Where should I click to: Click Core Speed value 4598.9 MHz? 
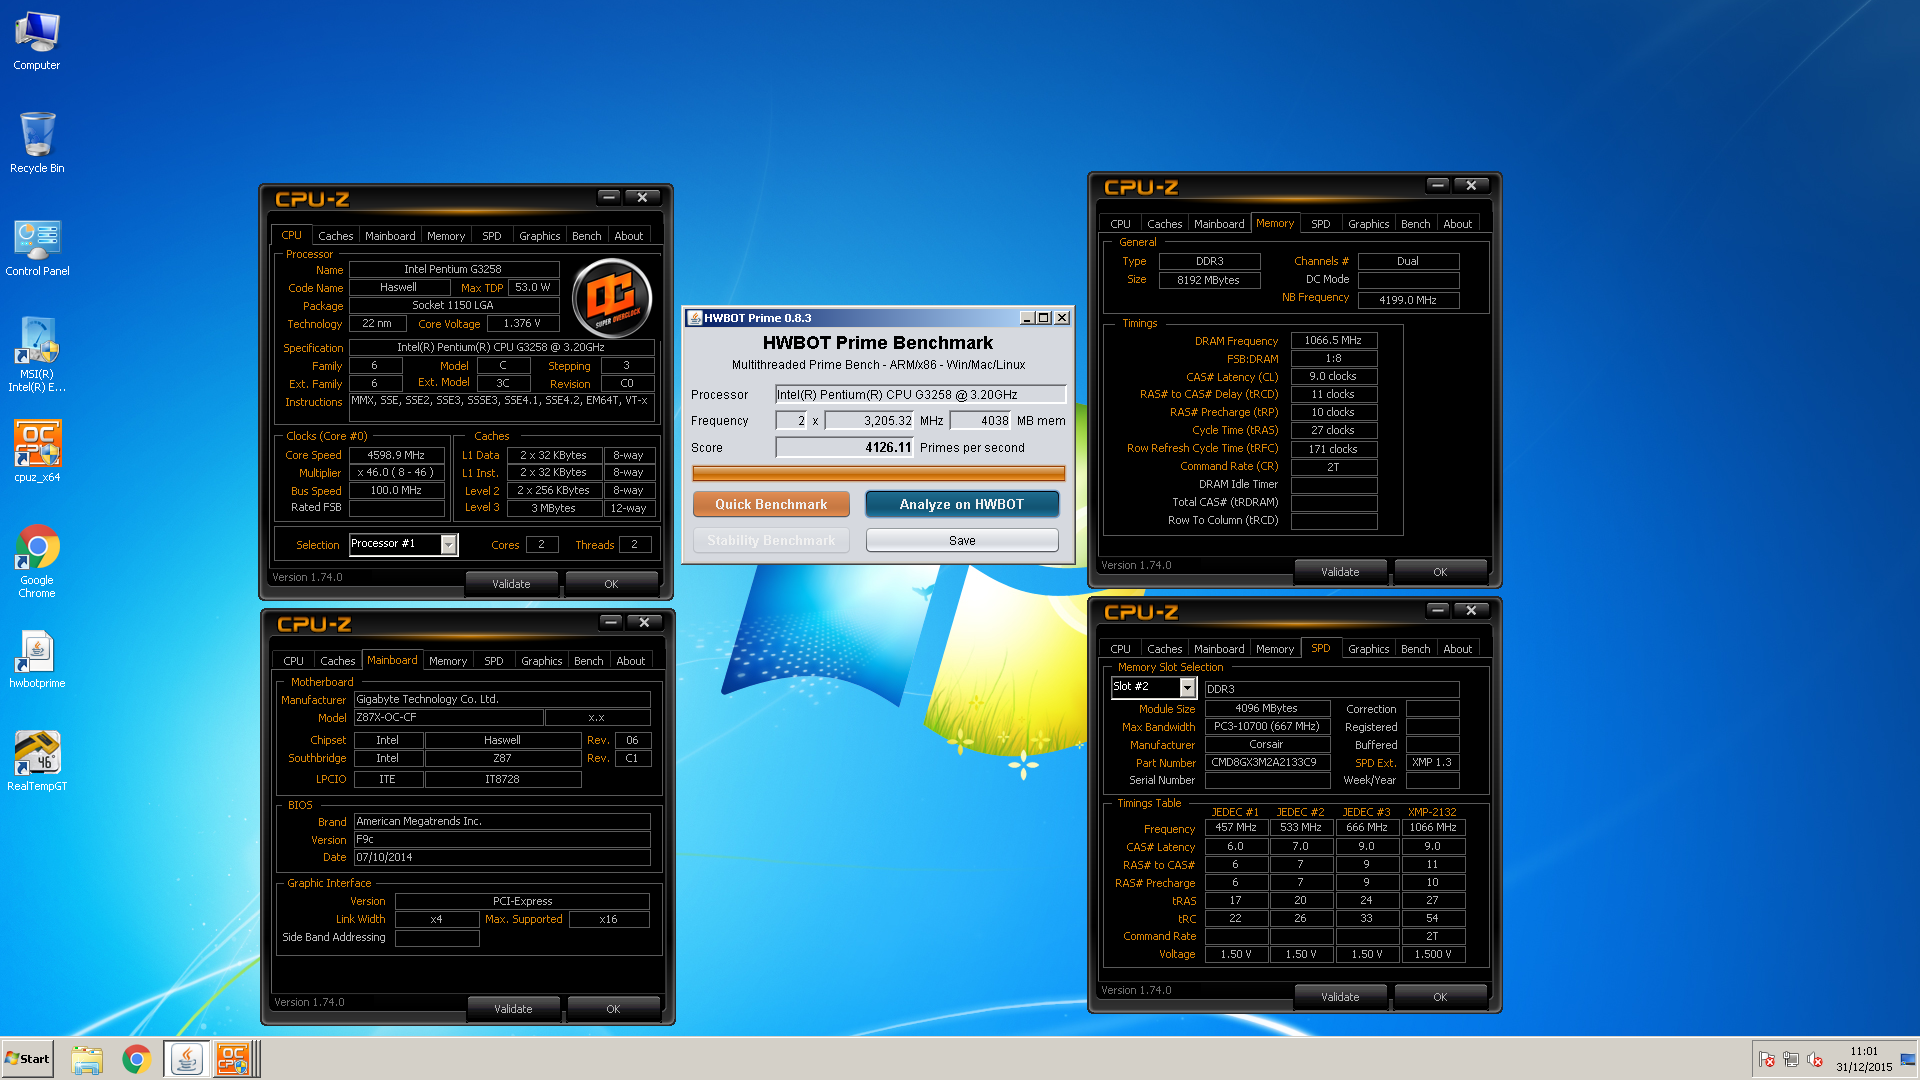click(396, 455)
